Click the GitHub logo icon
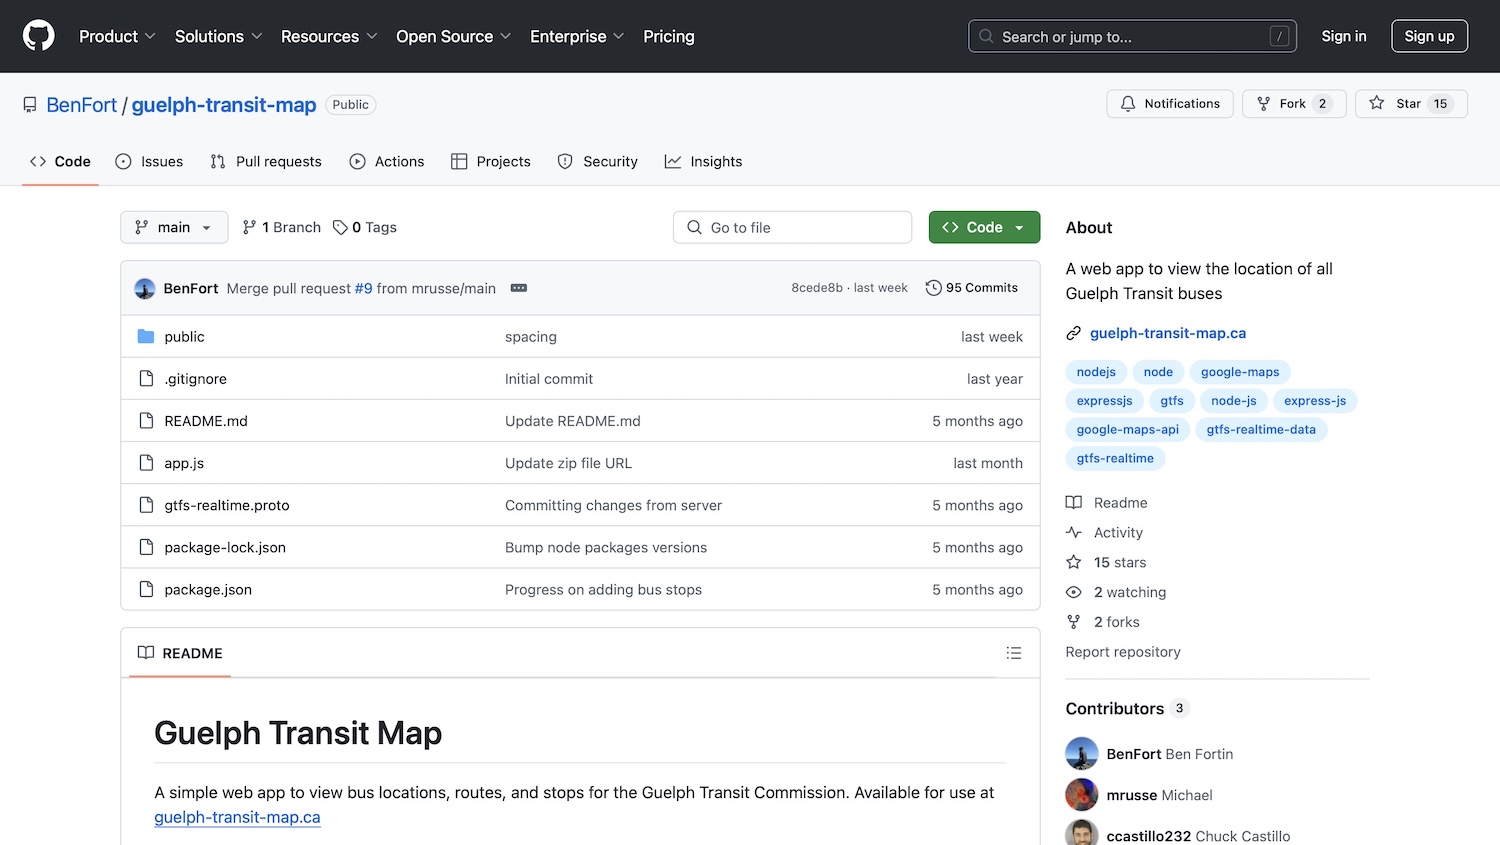The height and width of the screenshot is (845, 1500). pyautogui.click(x=39, y=36)
